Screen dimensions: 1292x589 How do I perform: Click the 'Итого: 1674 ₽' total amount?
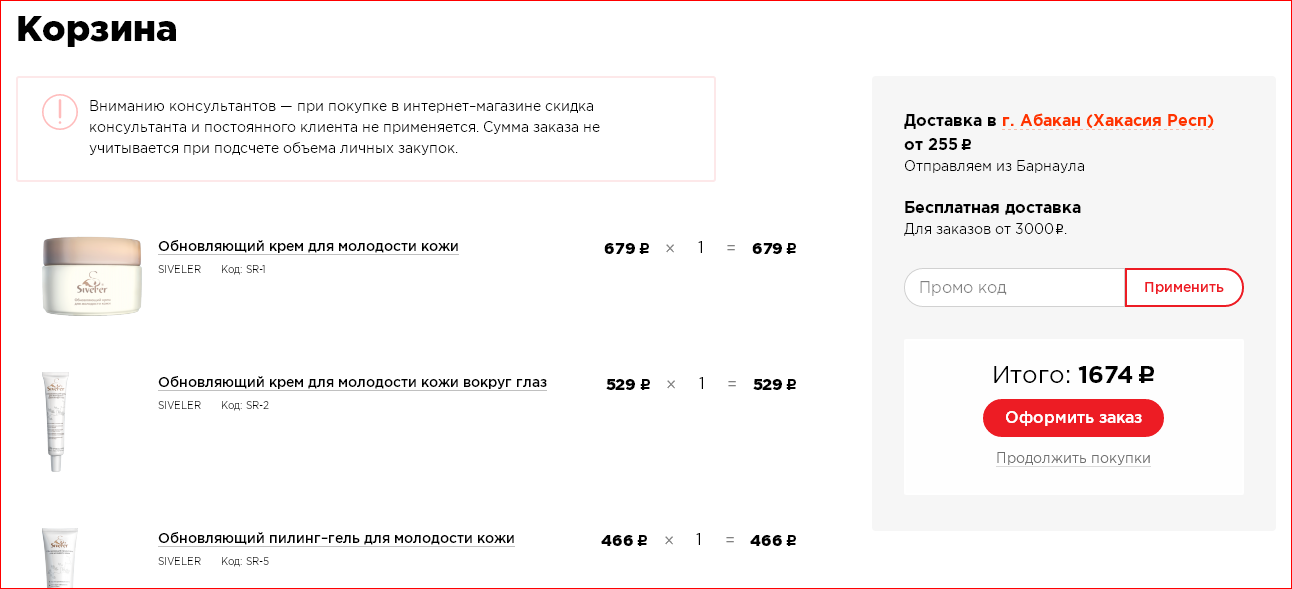(1073, 375)
